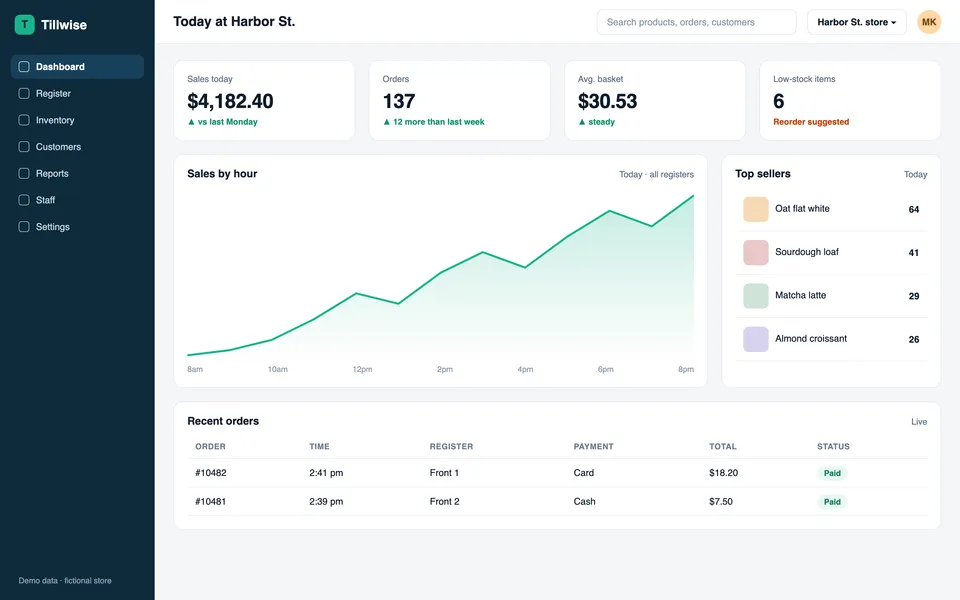The width and height of the screenshot is (960, 600).
Task: Click the Cash payment cell
Action: pyautogui.click(x=584, y=501)
